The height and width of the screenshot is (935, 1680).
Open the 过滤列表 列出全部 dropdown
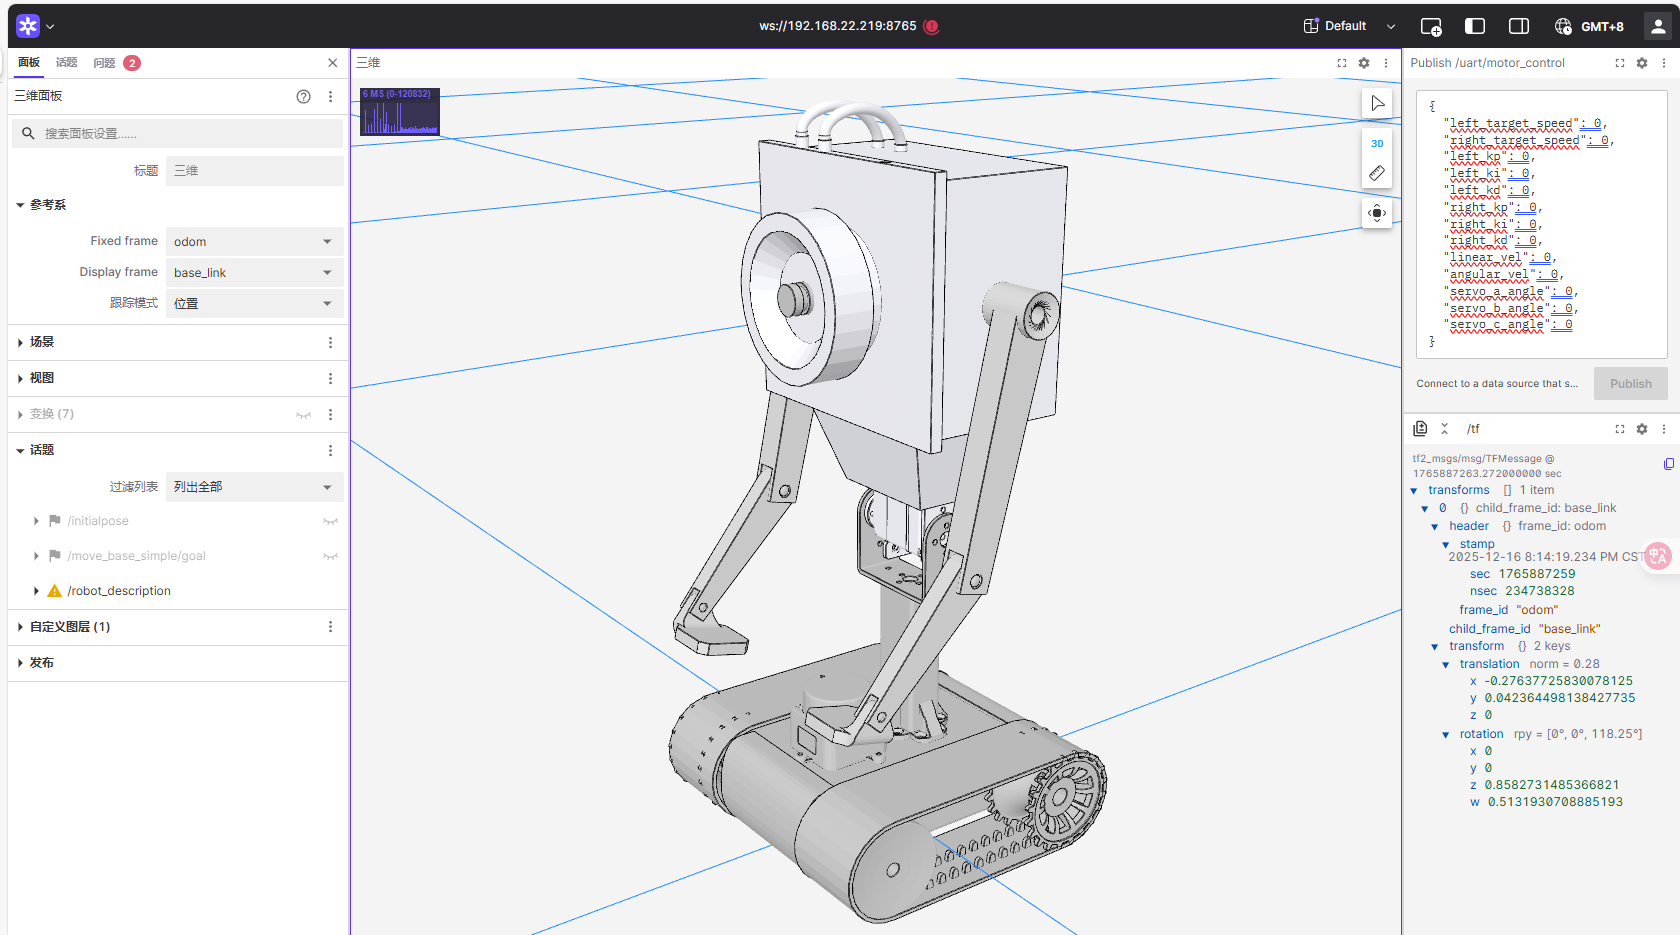255,487
